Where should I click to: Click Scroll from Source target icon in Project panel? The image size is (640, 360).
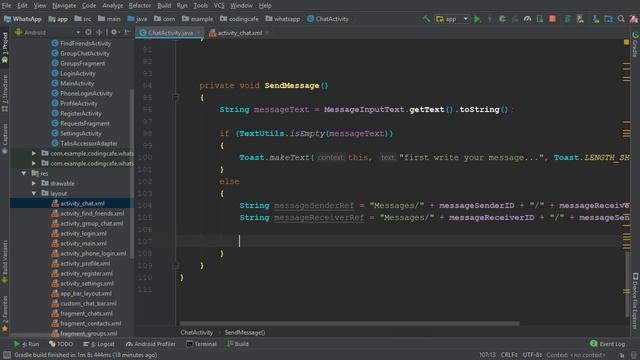pos(88,32)
